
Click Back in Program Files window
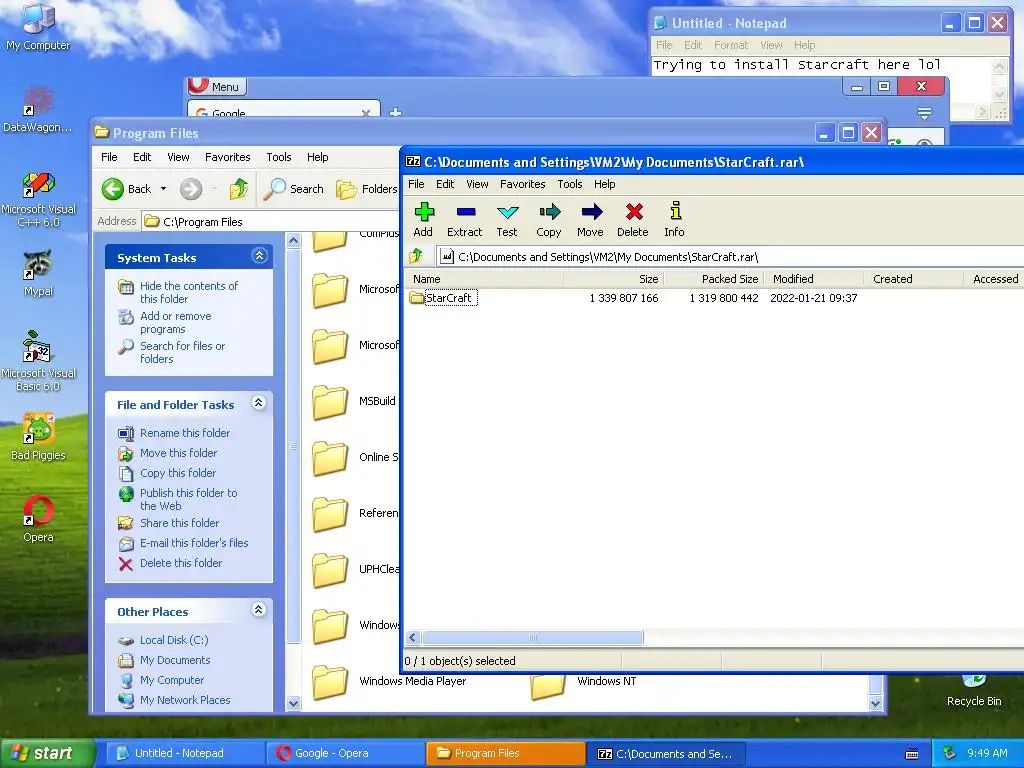[127, 189]
